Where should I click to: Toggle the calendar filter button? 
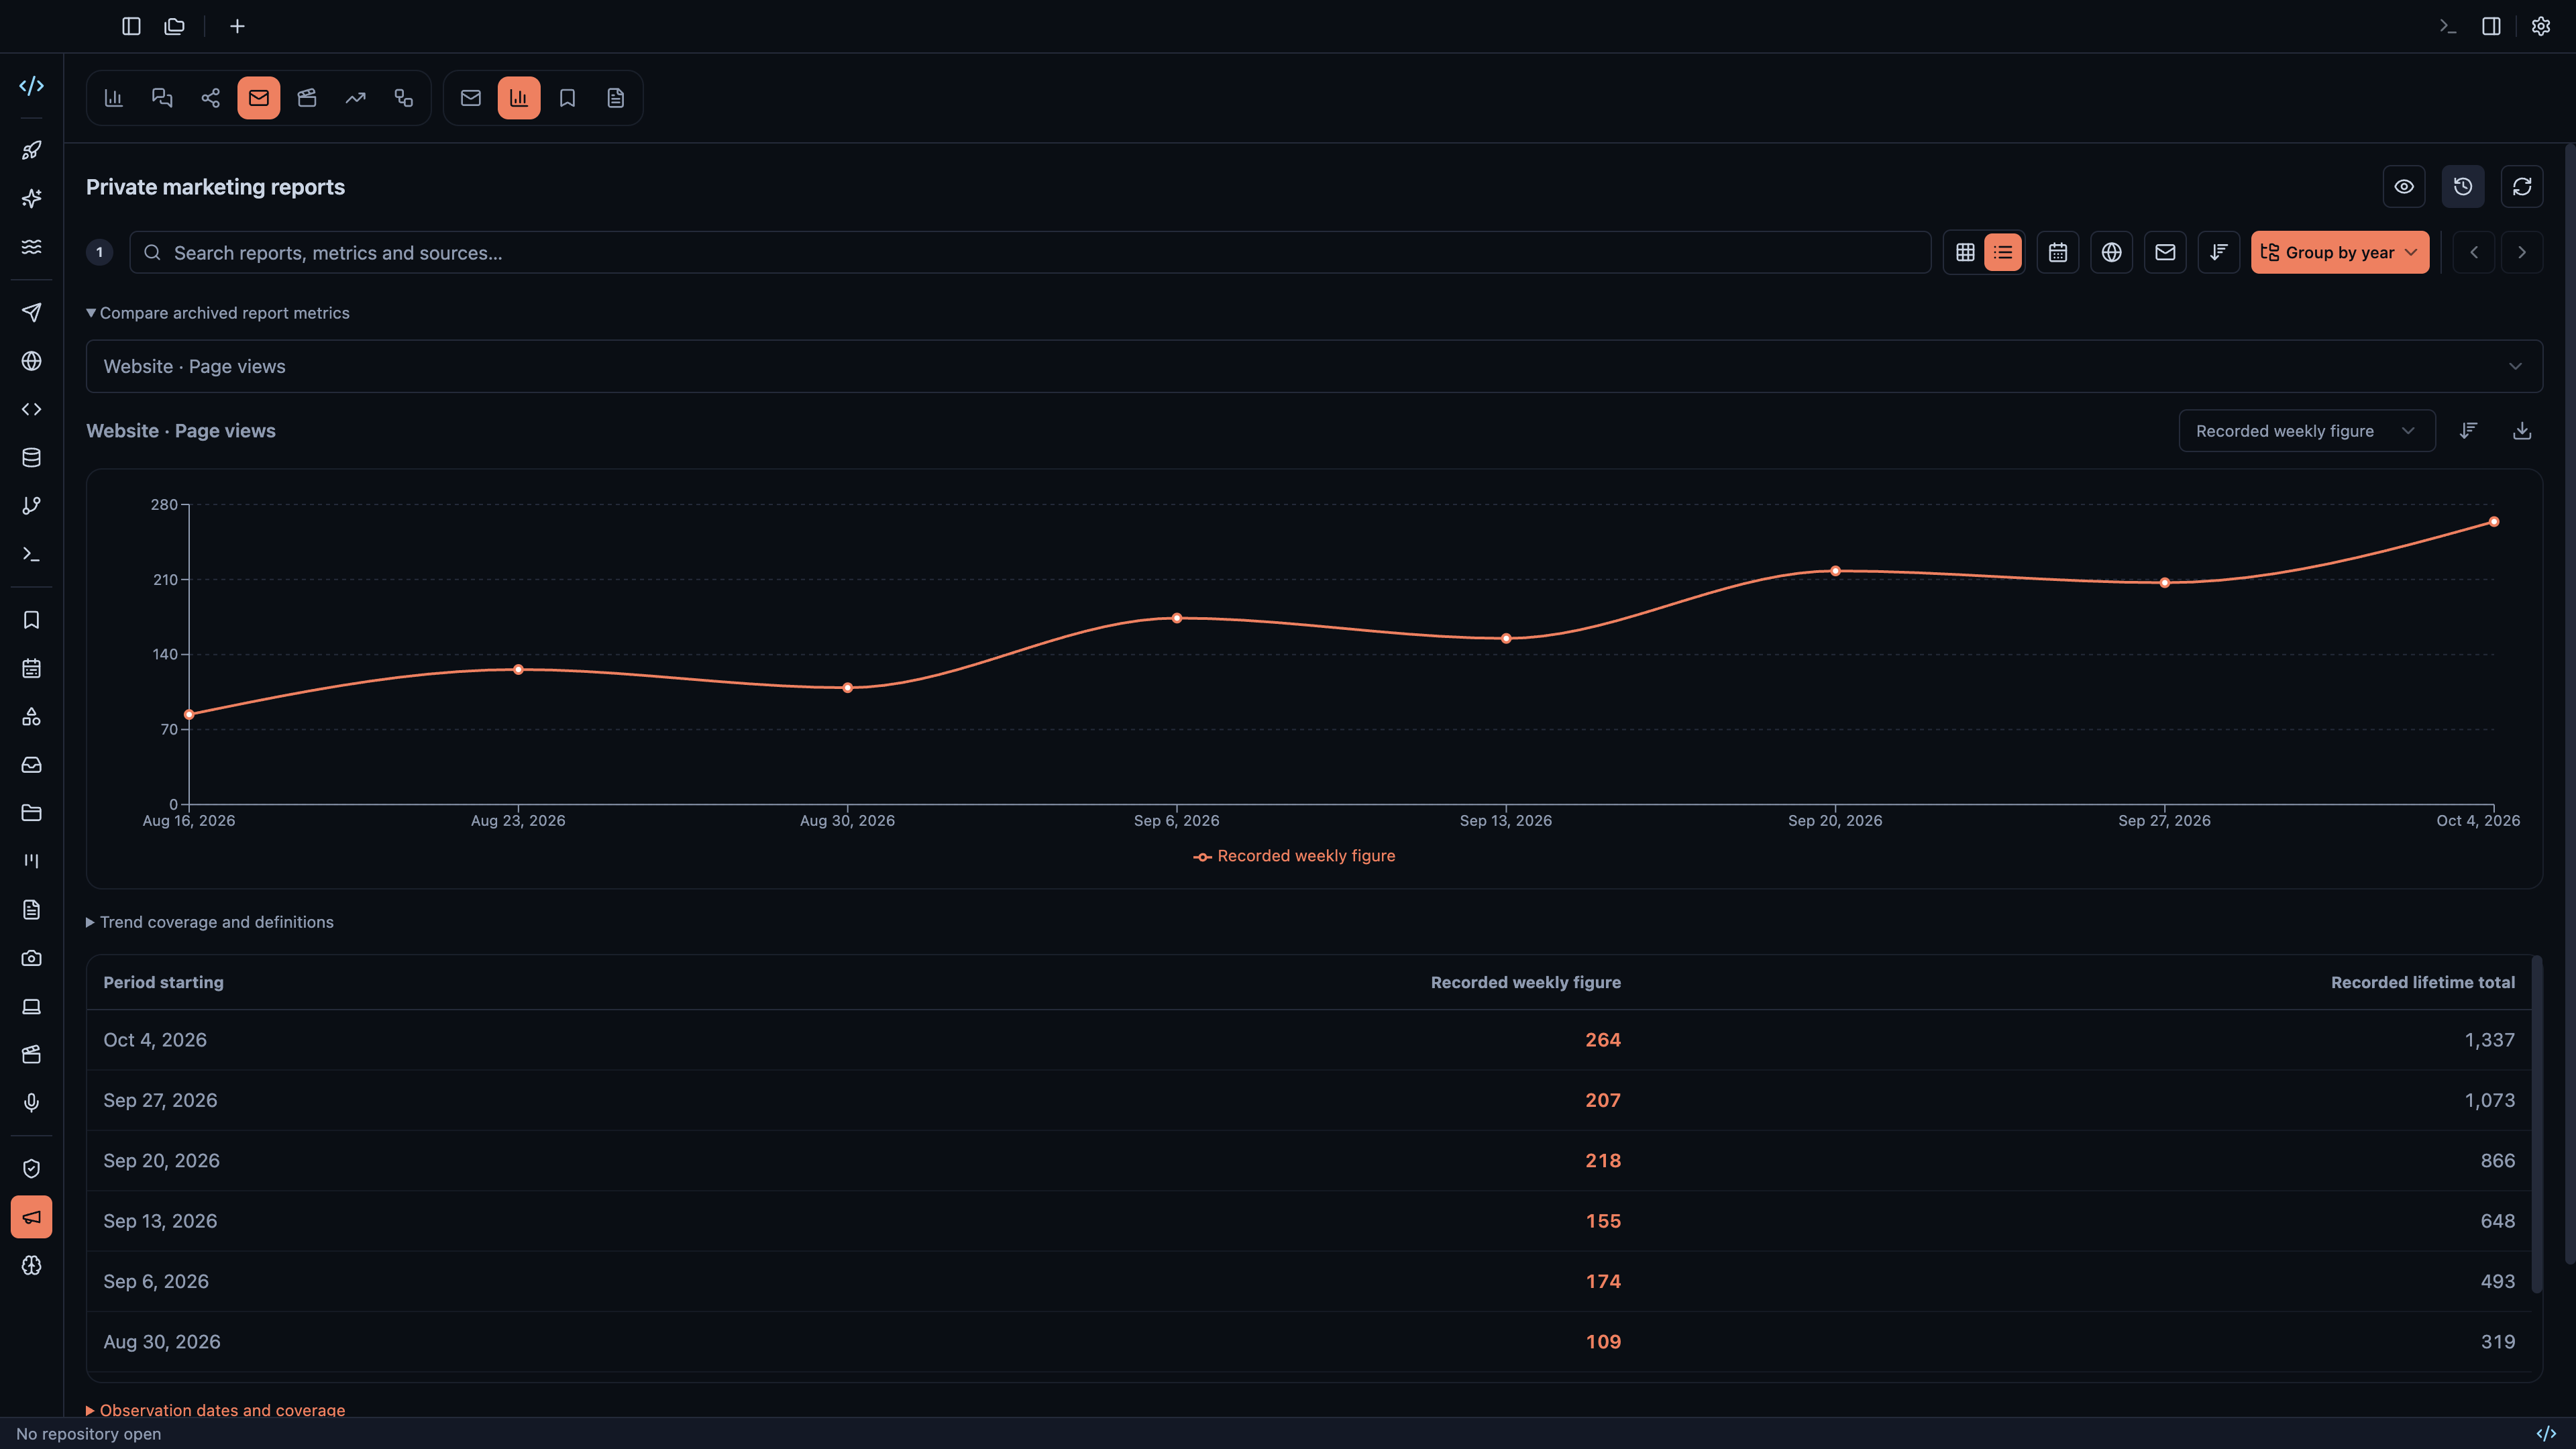click(x=2058, y=252)
